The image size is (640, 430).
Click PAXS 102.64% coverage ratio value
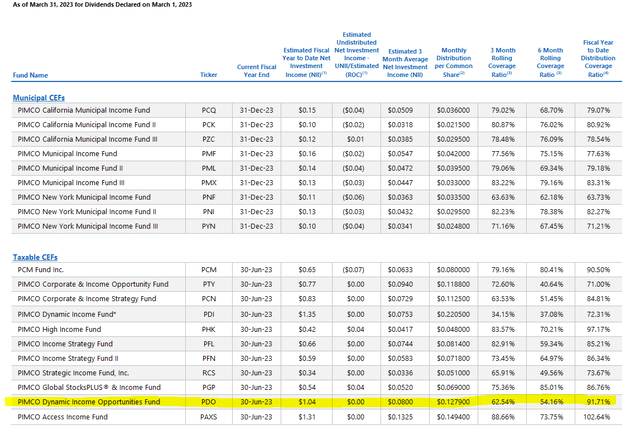coord(598,417)
